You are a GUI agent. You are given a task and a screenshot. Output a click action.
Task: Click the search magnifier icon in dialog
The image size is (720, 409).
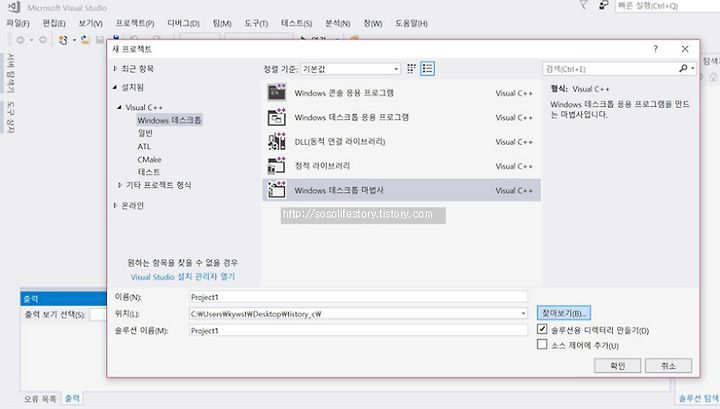click(683, 68)
